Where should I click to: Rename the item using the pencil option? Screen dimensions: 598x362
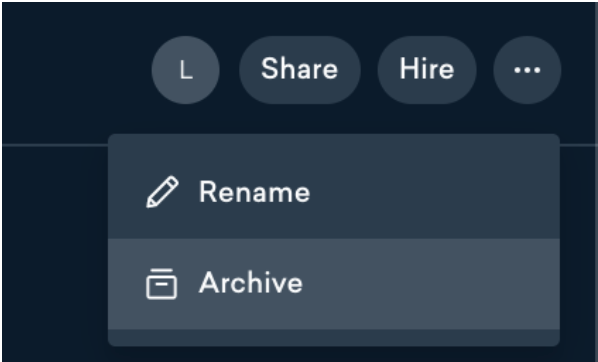tap(334, 192)
